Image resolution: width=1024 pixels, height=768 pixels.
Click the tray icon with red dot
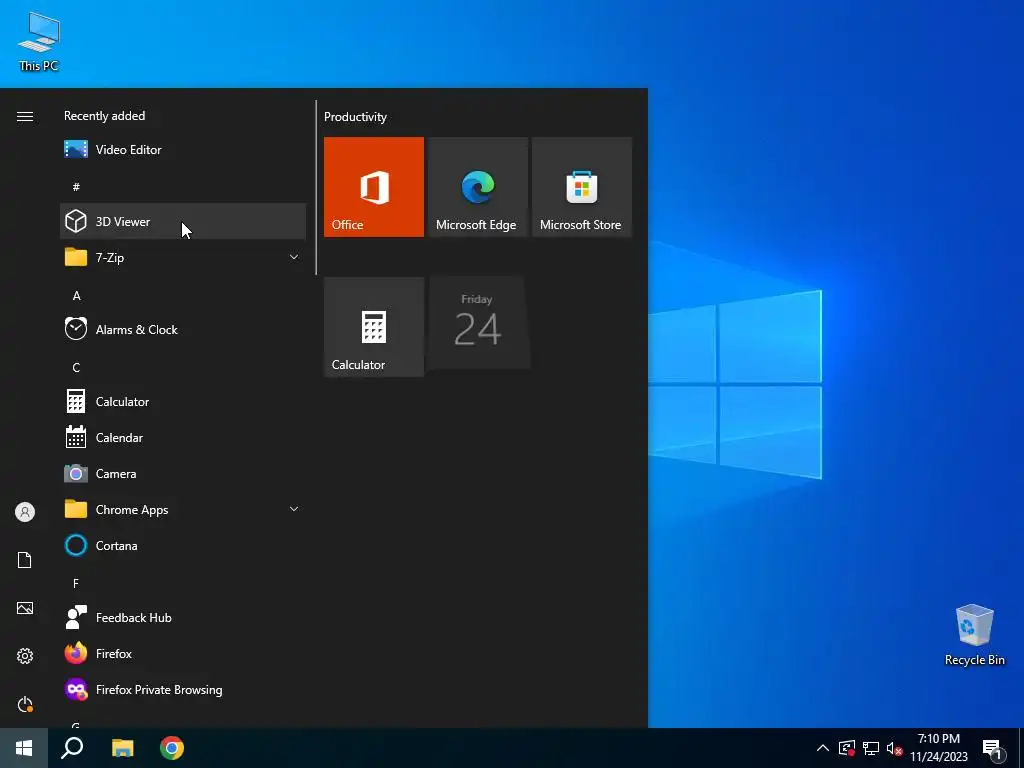847,748
